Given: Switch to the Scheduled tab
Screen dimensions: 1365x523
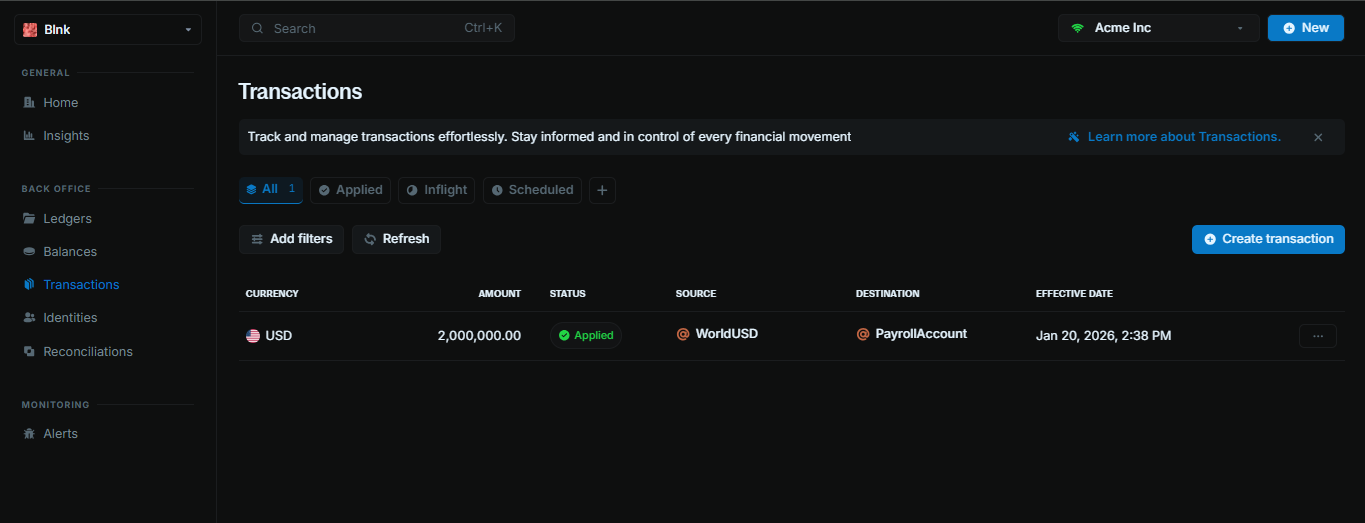Looking at the screenshot, I should coord(532,190).
